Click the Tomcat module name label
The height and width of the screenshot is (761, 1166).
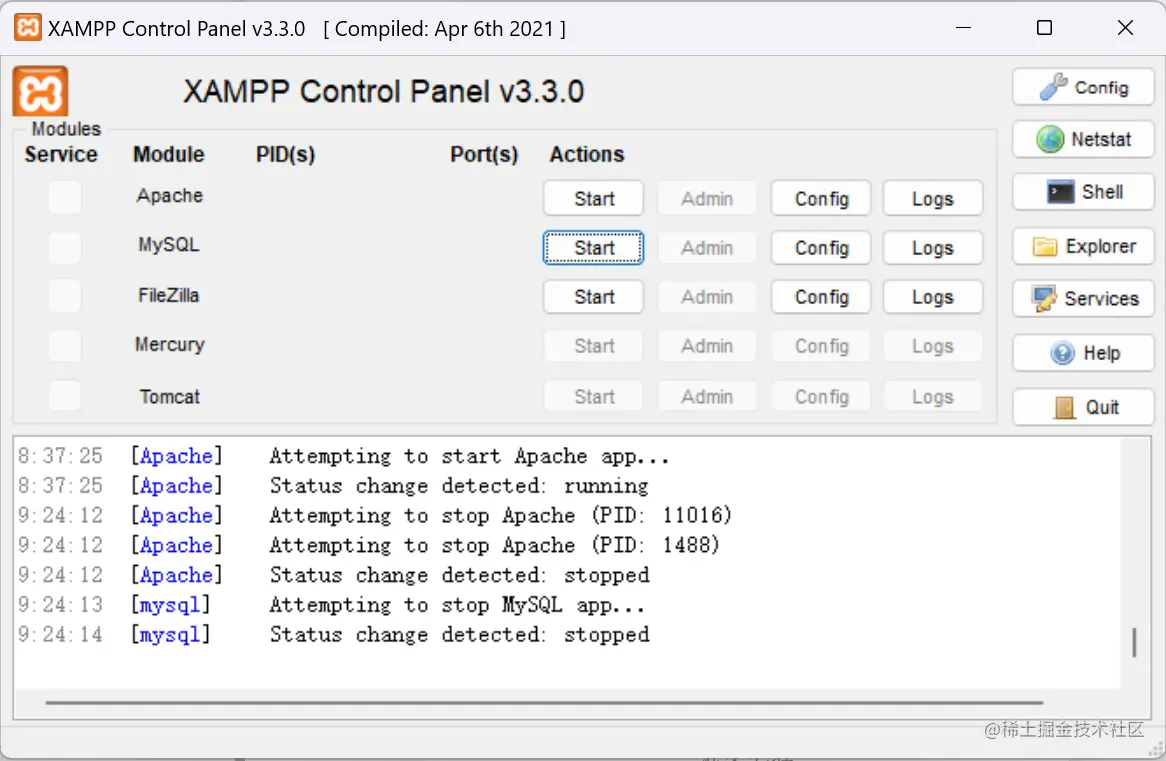click(170, 396)
